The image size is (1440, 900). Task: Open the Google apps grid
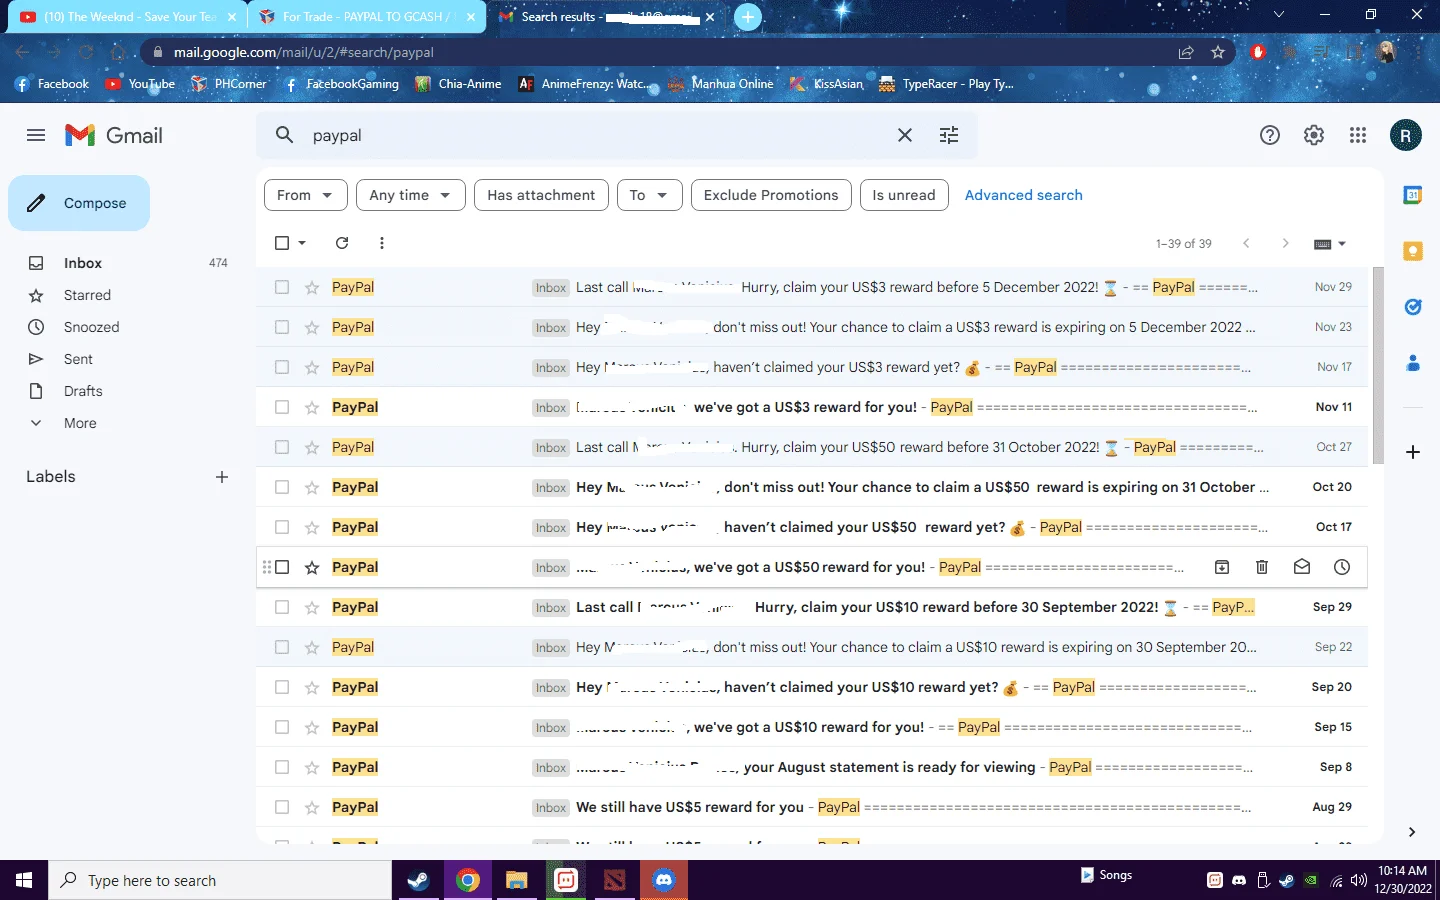coord(1358,135)
